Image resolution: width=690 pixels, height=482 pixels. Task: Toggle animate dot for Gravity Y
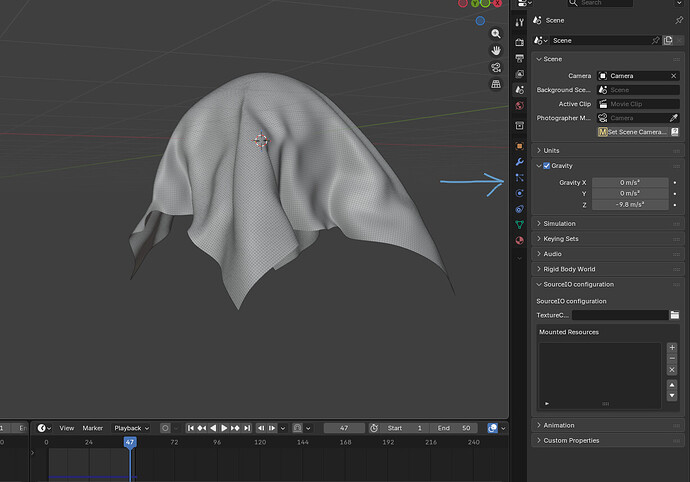pyautogui.click(x=675, y=194)
